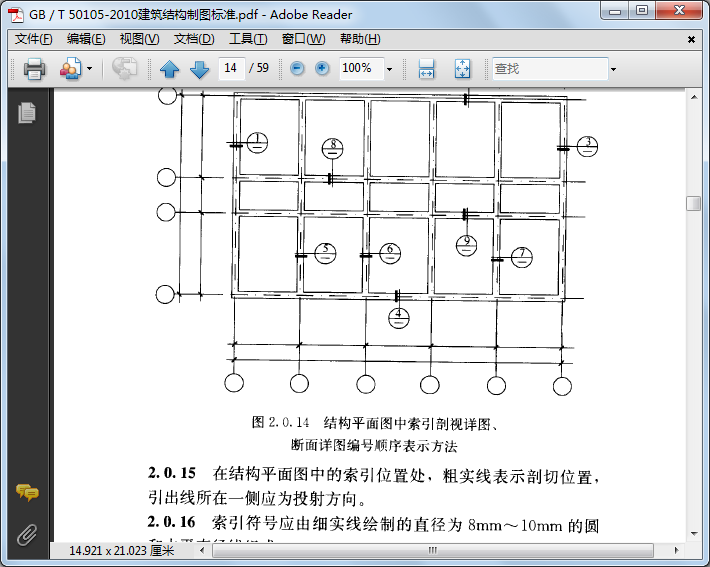Open the collaboration meeting icon
Screen dimensions: 710x567
point(70,69)
